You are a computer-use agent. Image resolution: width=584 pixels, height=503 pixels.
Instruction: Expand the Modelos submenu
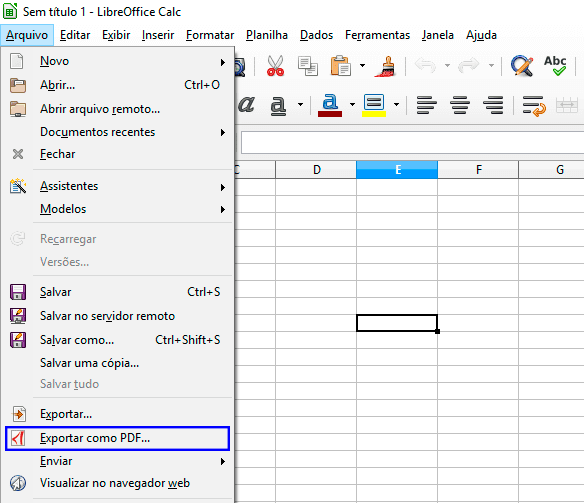pyautogui.click(x=118, y=209)
